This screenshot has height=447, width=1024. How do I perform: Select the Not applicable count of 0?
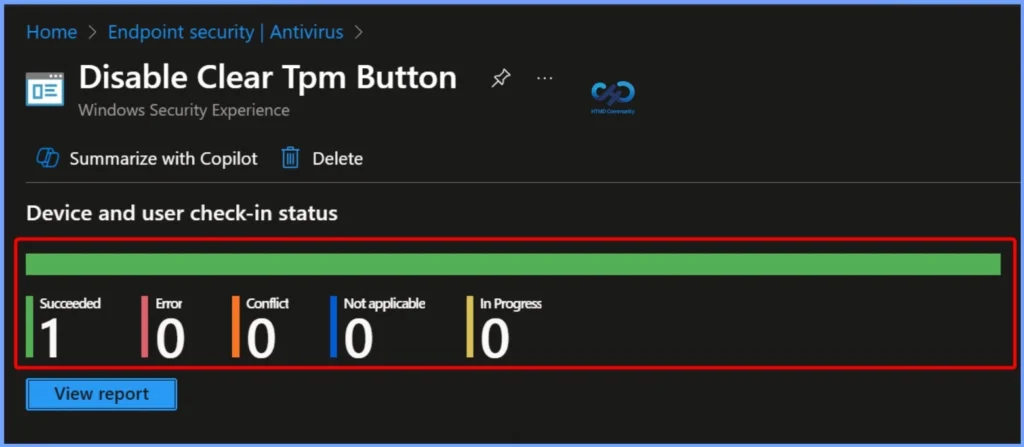359,339
